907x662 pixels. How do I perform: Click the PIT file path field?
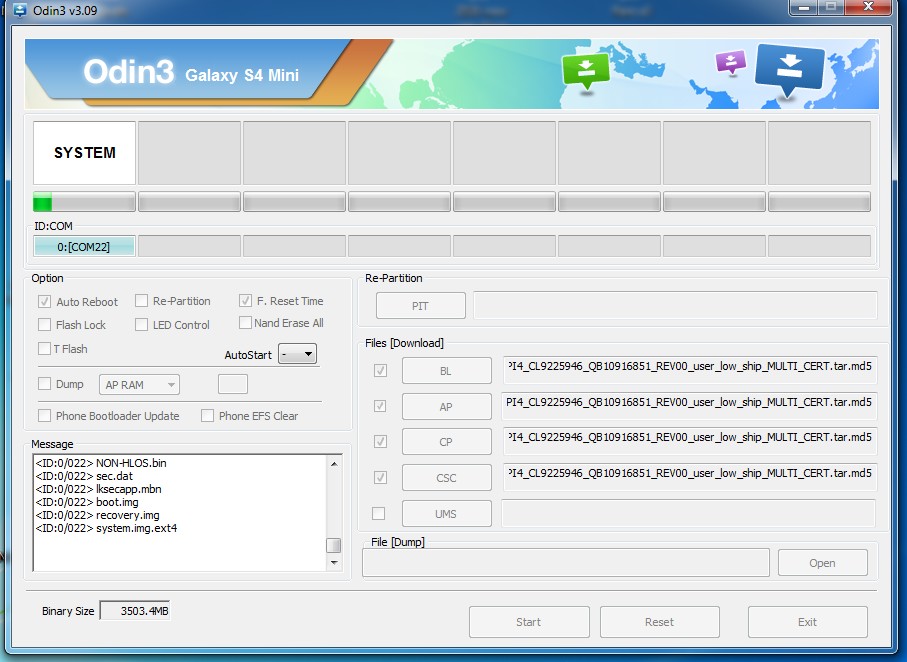click(x=675, y=306)
